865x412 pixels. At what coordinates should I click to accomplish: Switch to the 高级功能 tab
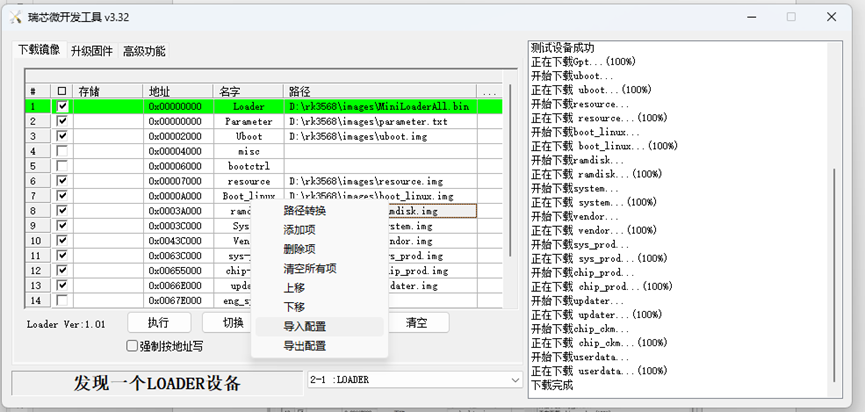pos(144,51)
